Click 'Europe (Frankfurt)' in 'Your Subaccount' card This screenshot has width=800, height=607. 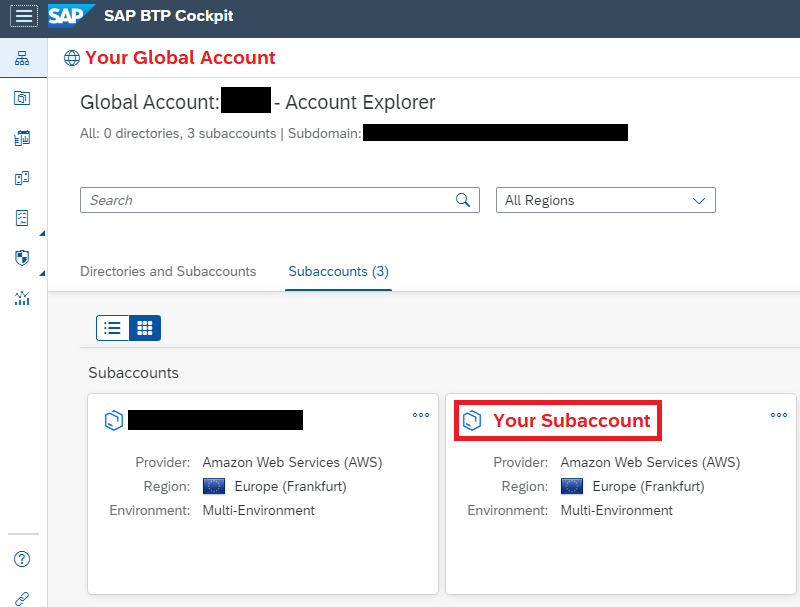(x=648, y=486)
